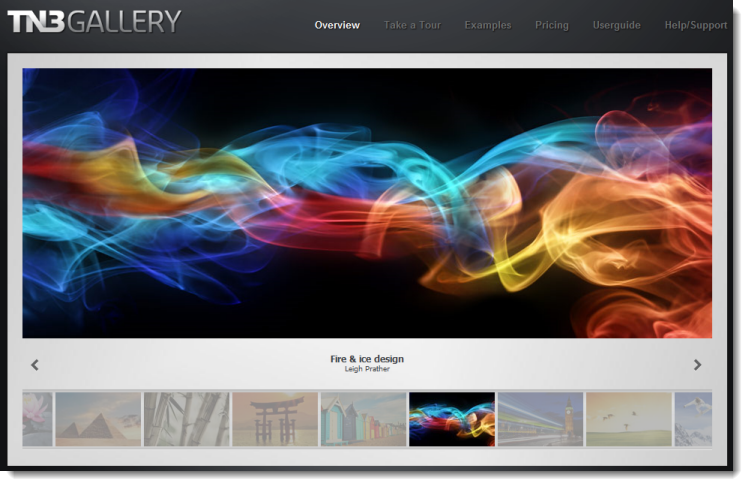The image size is (748, 486).
Task: Select the pyramids thumbnail
Action: [x=98, y=419]
